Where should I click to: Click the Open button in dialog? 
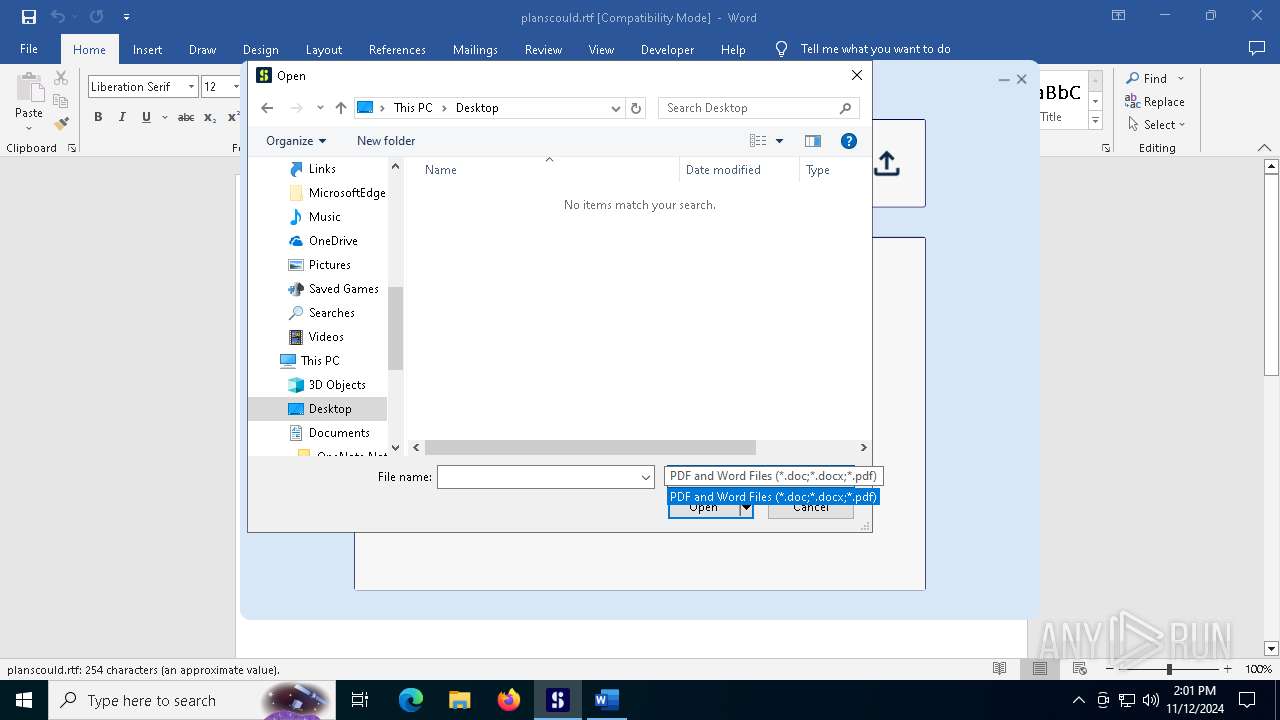703,508
